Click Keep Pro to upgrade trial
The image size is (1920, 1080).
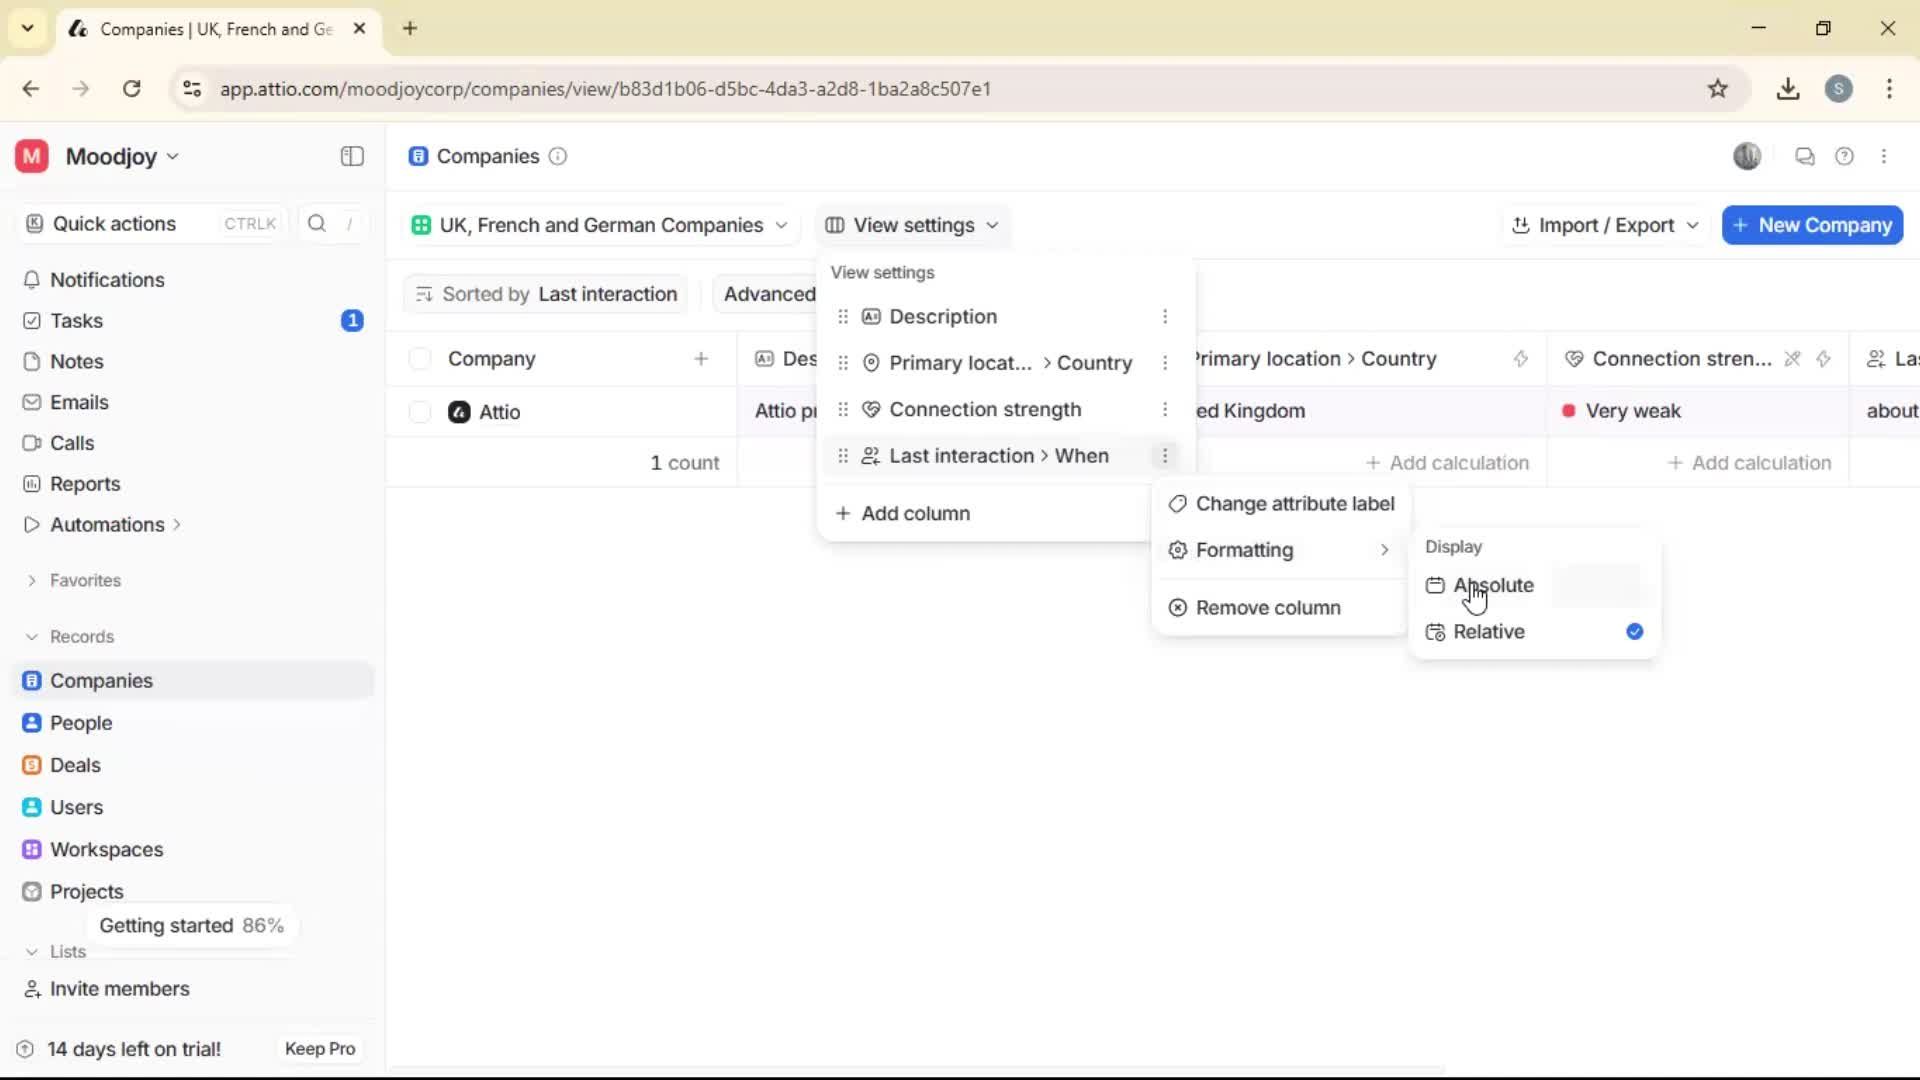click(x=319, y=1048)
